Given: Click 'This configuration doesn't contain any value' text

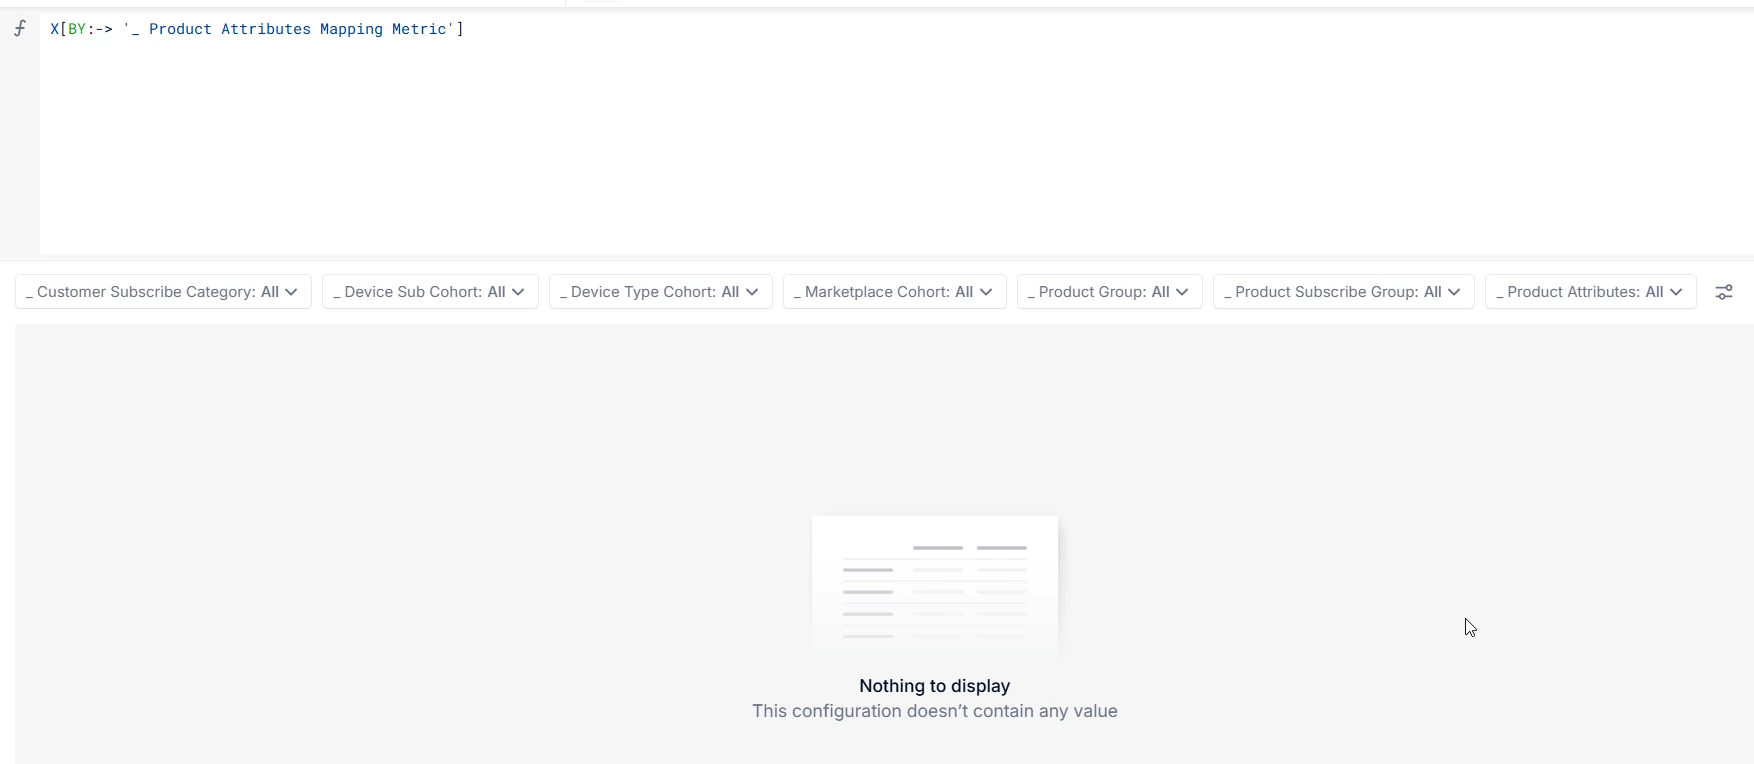Looking at the screenshot, I should [935, 711].
